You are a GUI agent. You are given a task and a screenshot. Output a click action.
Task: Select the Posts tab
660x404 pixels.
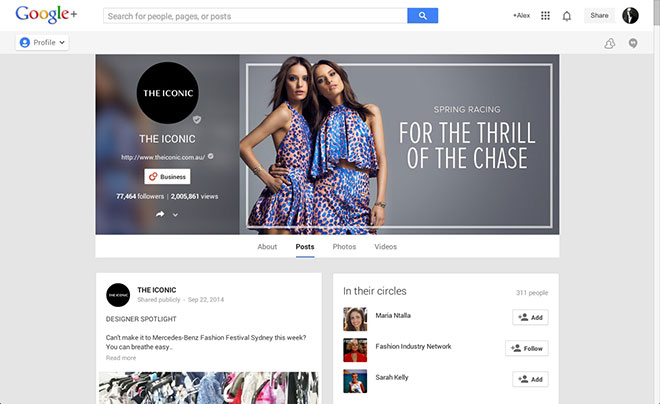[305, 247]
